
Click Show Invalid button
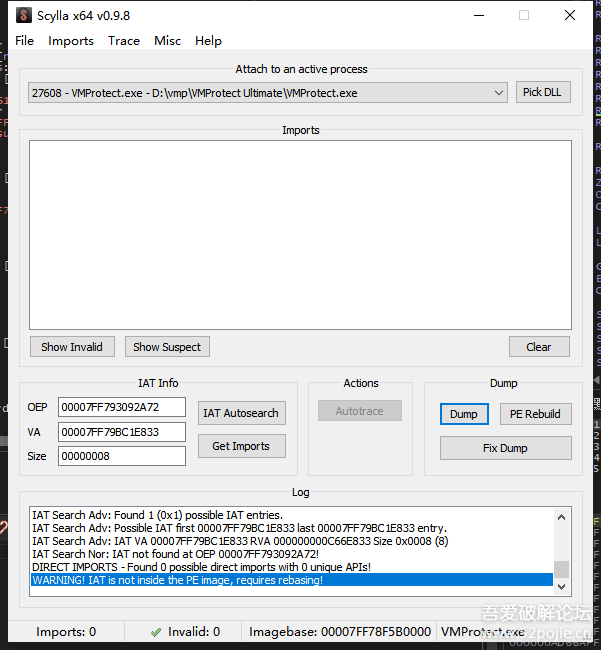click(x=72, y=347)
